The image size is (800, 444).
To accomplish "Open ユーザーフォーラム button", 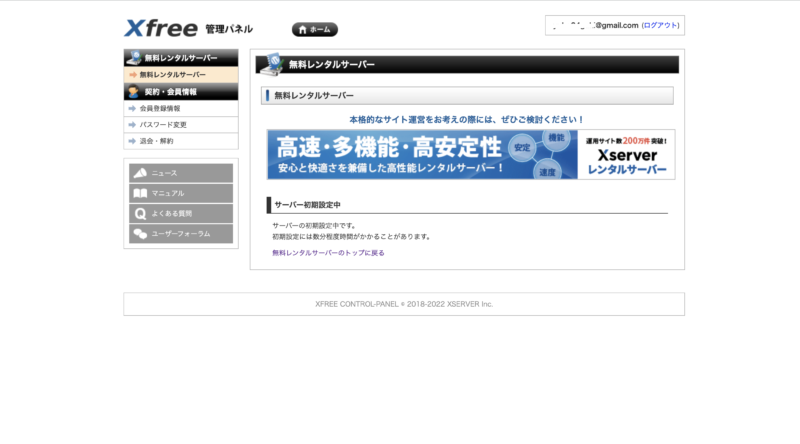I will 181,234.
